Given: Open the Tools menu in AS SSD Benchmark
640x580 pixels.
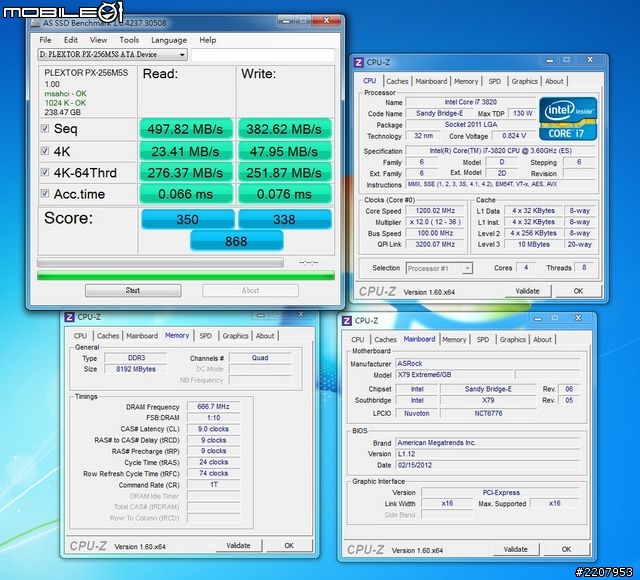Looking at the screenshot, I should click(129, 40).
